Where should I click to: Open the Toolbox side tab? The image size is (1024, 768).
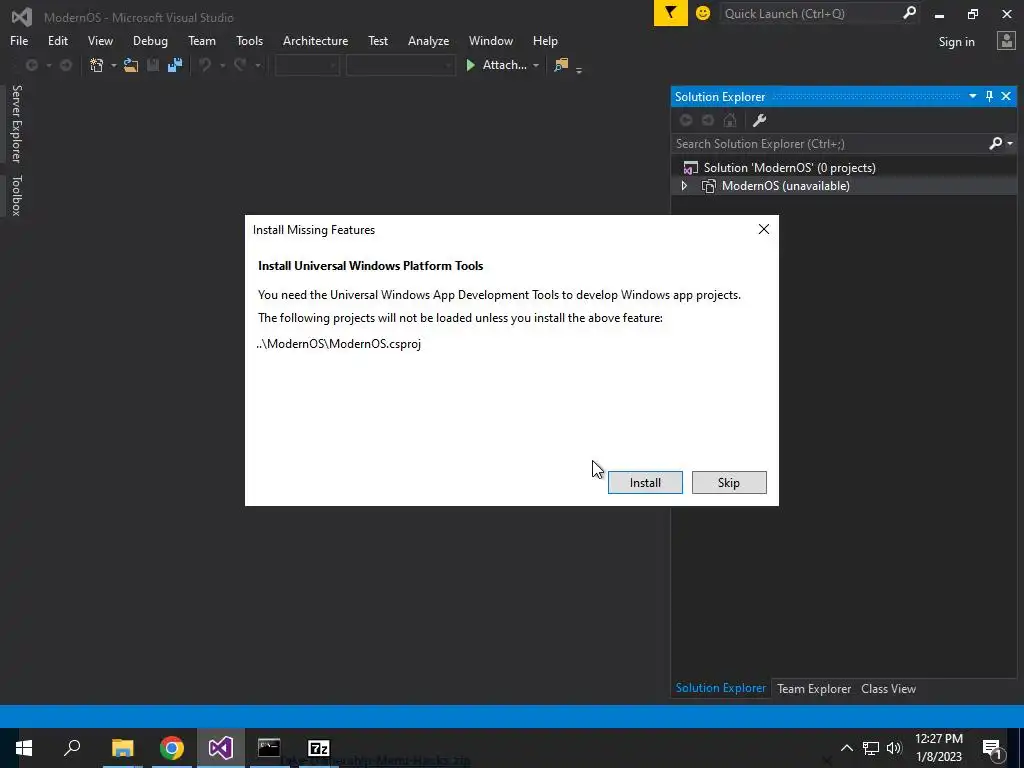tap(16, 195)
